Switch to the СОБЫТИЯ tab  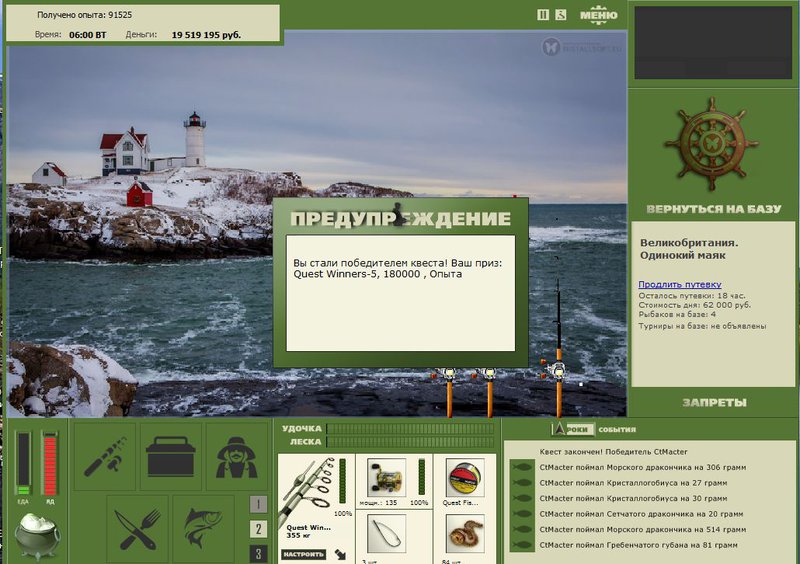coord(617,430)
